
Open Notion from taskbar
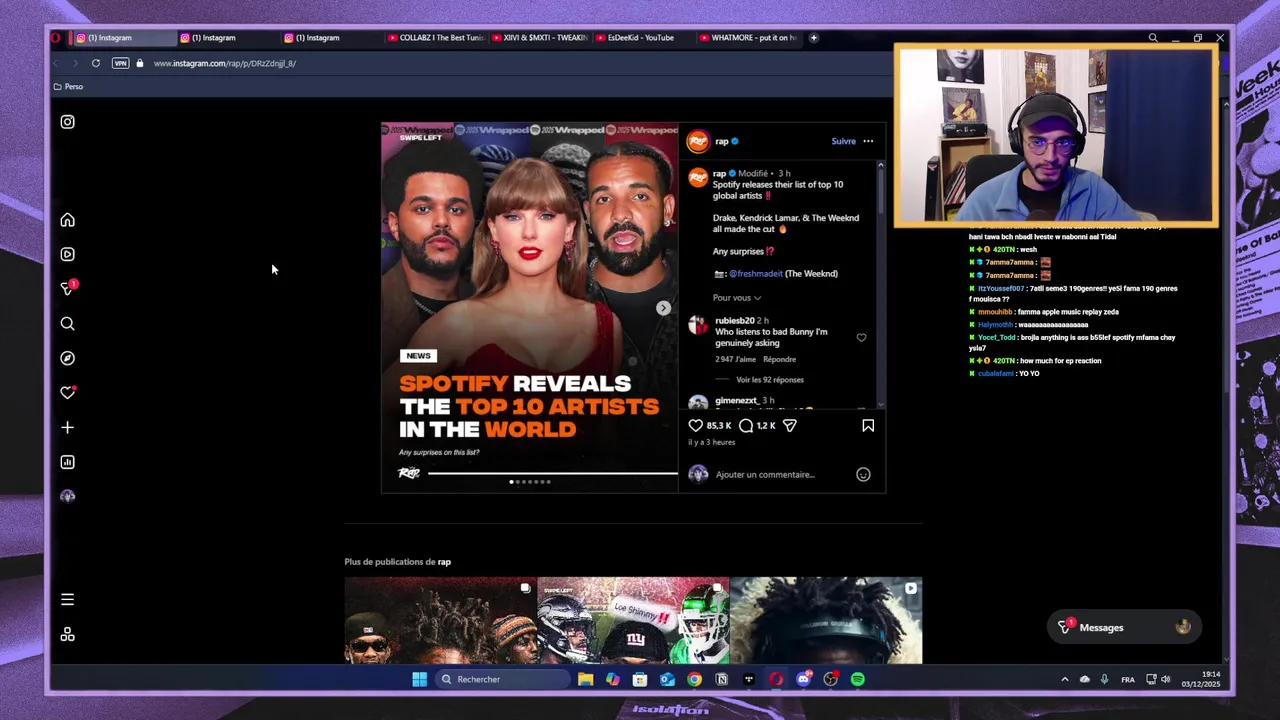click(722, 680)
